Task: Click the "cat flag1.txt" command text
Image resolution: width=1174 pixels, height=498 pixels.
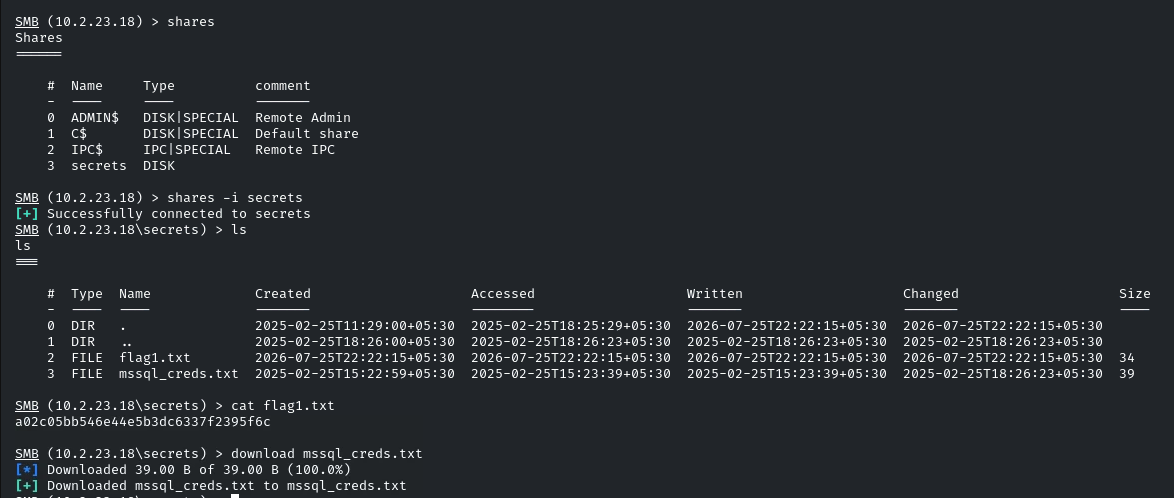Action: point(283,406)
